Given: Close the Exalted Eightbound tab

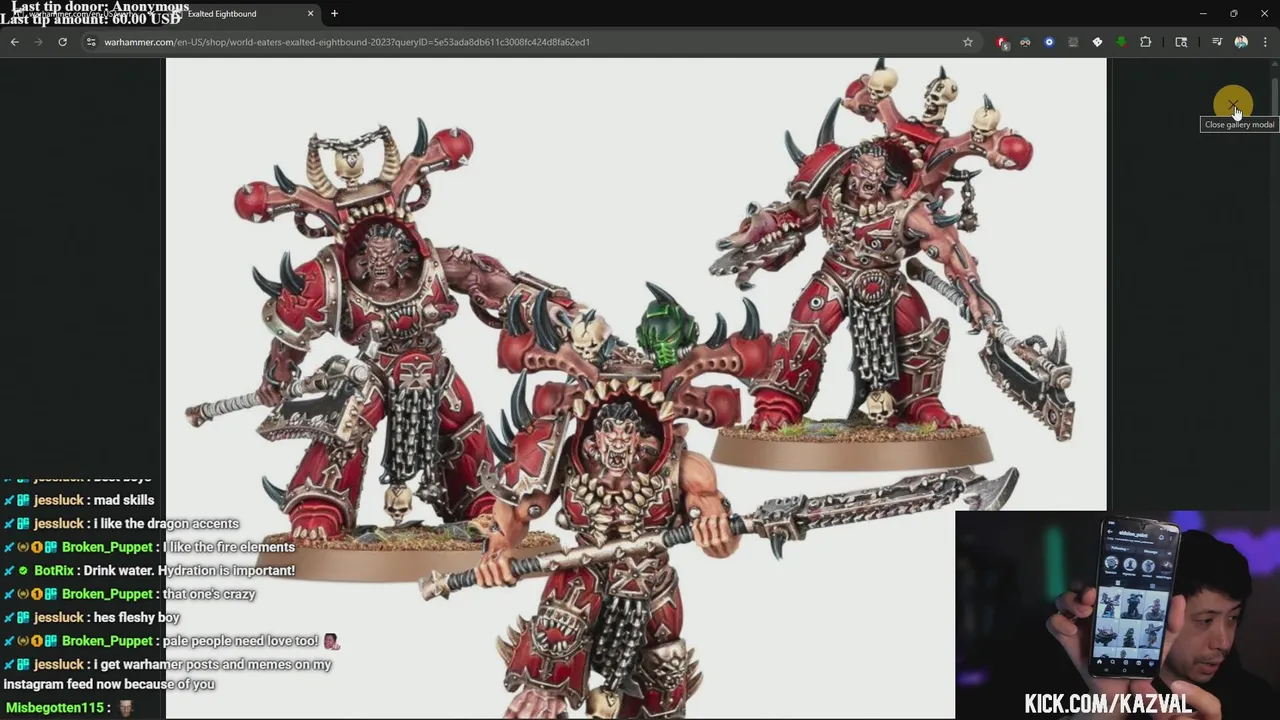Looking at the screenshot, I should [310, 14].
